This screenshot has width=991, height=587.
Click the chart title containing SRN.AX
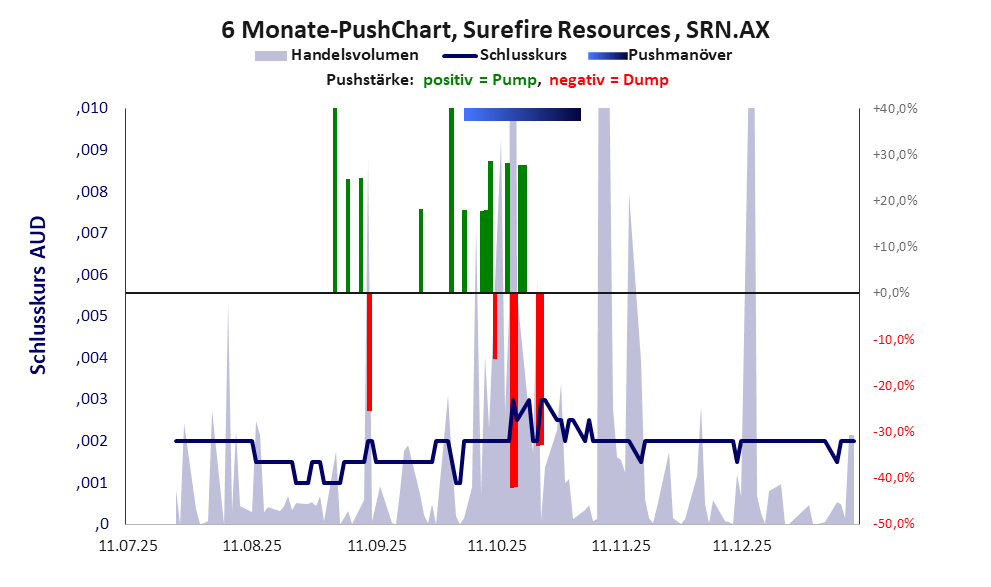pos(495,30)
